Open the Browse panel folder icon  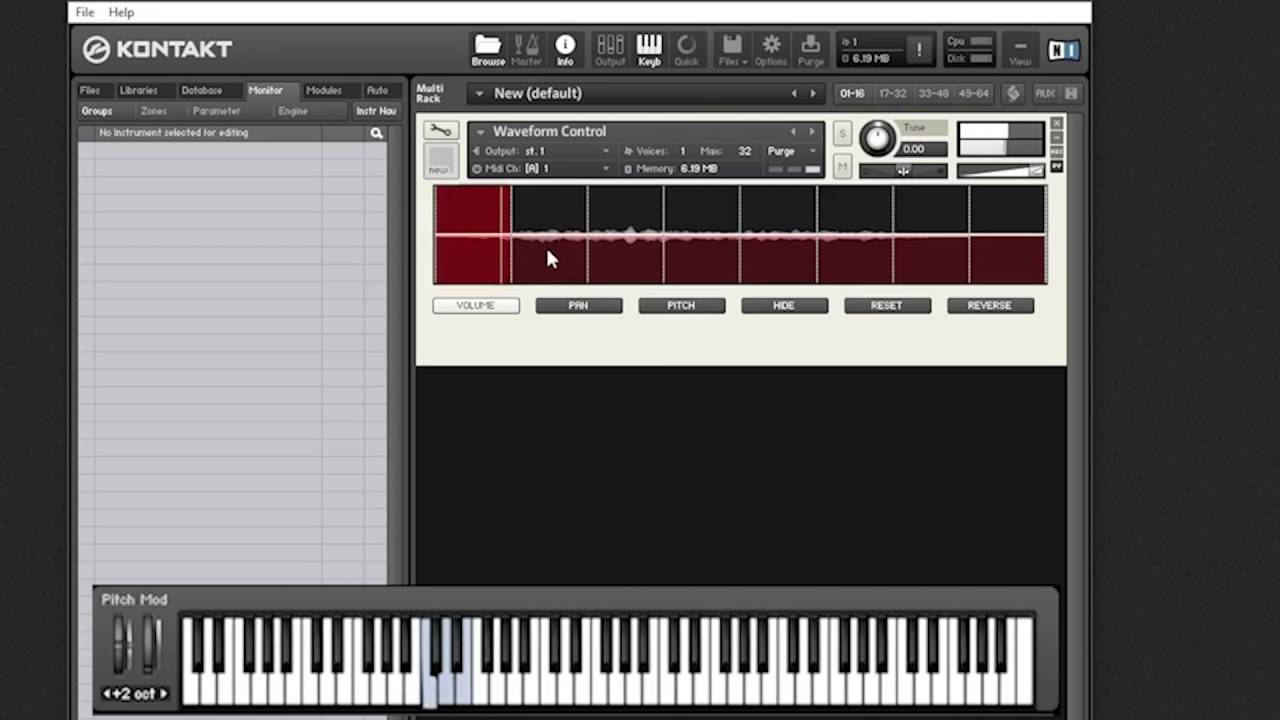coord(488,49)
